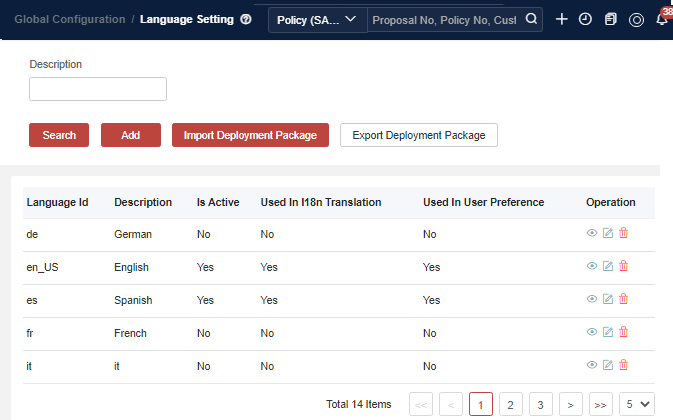The height and width of the screenshot is (420, 673).
Task: Click the search magnifier icon in top bar
Action: pos(532,19)
